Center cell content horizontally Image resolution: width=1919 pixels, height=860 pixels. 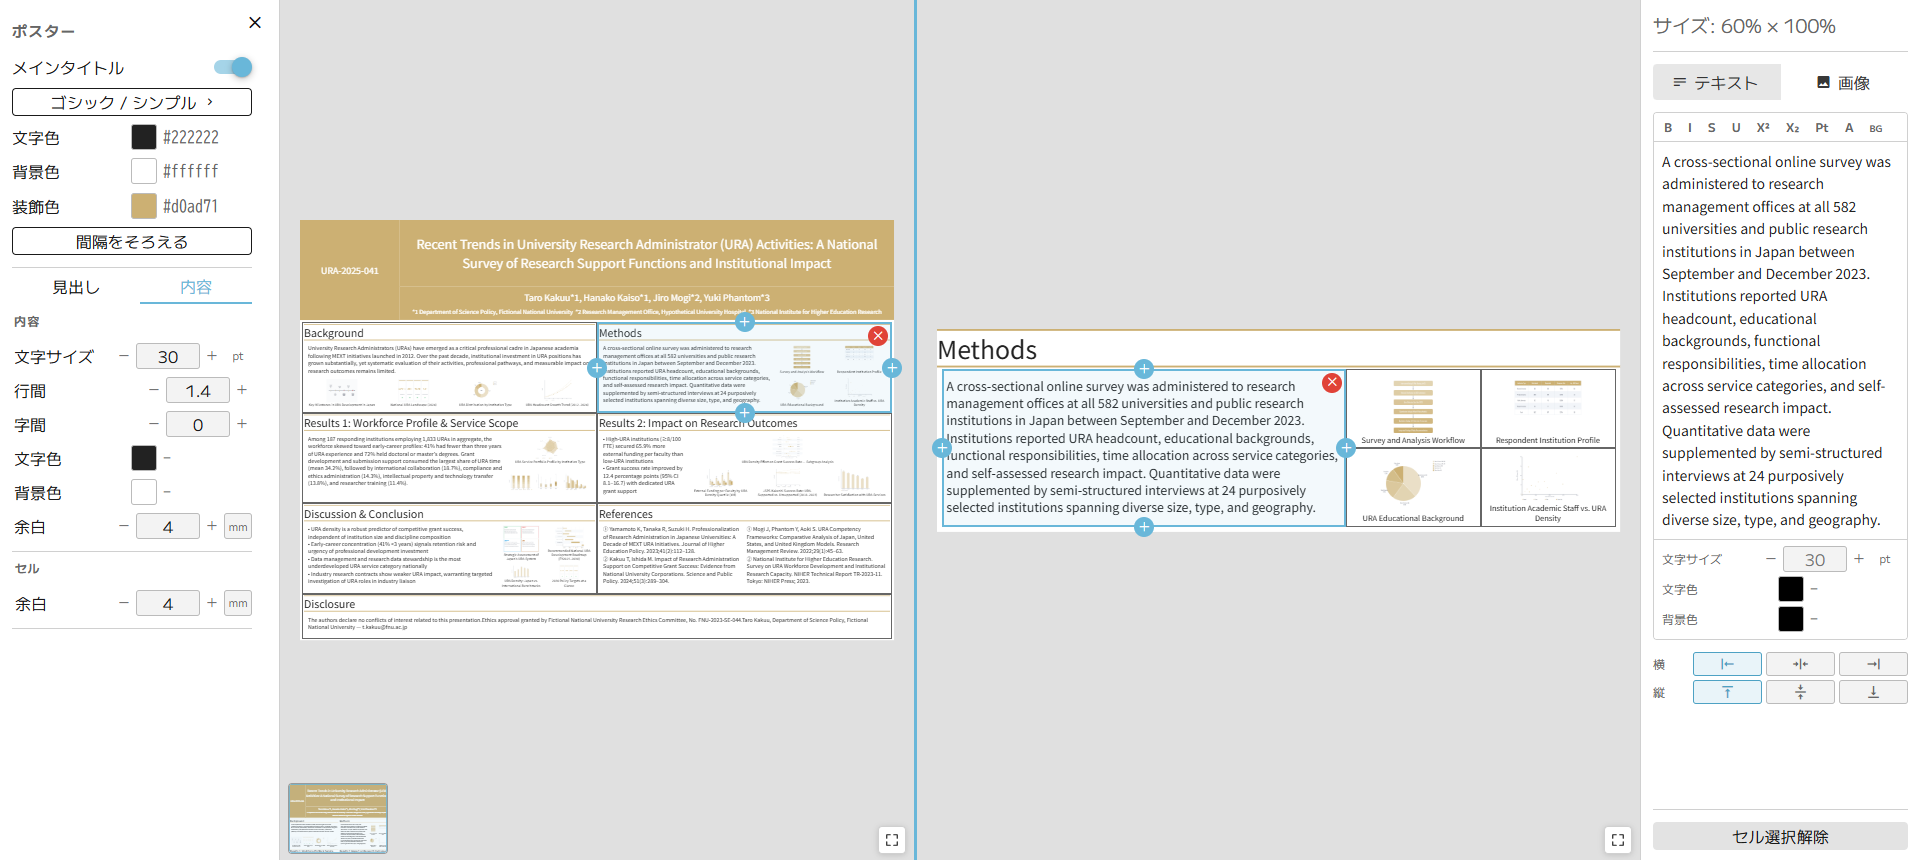[x=1800, y=664]
